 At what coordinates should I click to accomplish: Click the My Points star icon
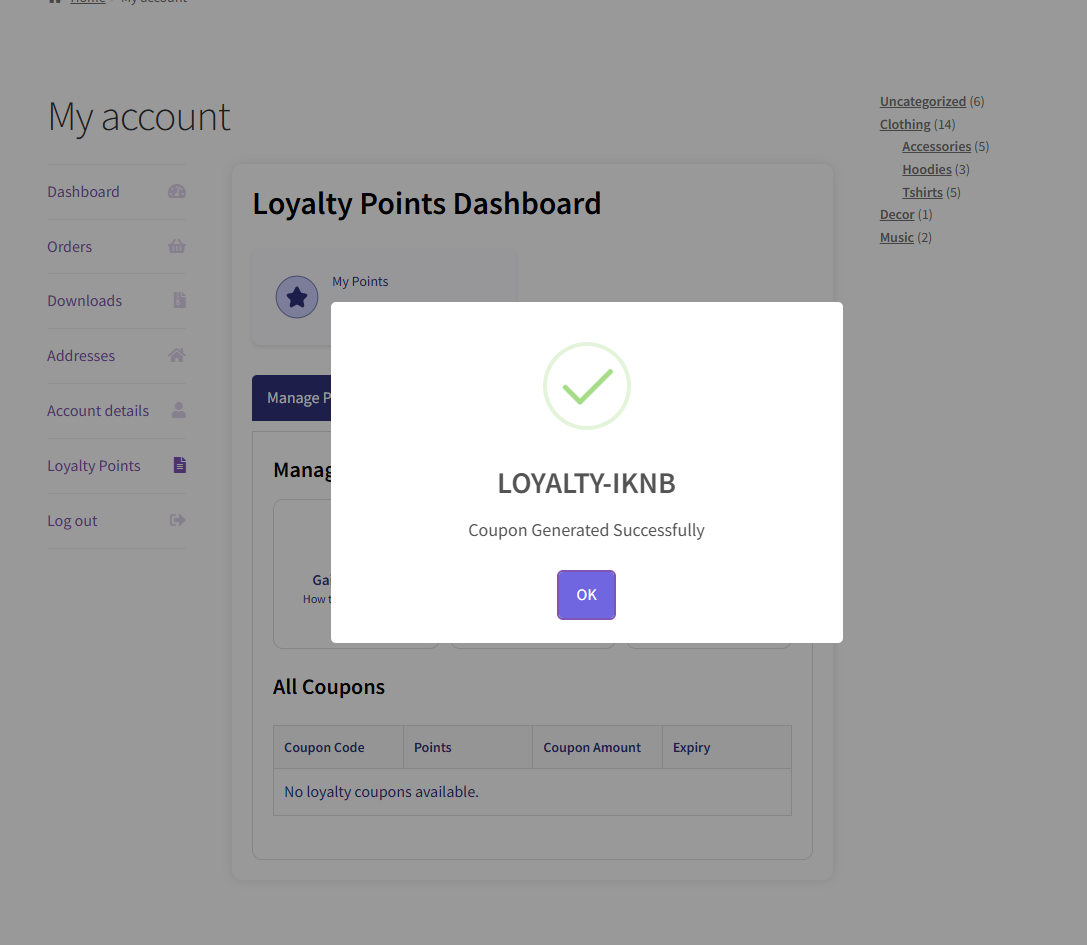296,297
